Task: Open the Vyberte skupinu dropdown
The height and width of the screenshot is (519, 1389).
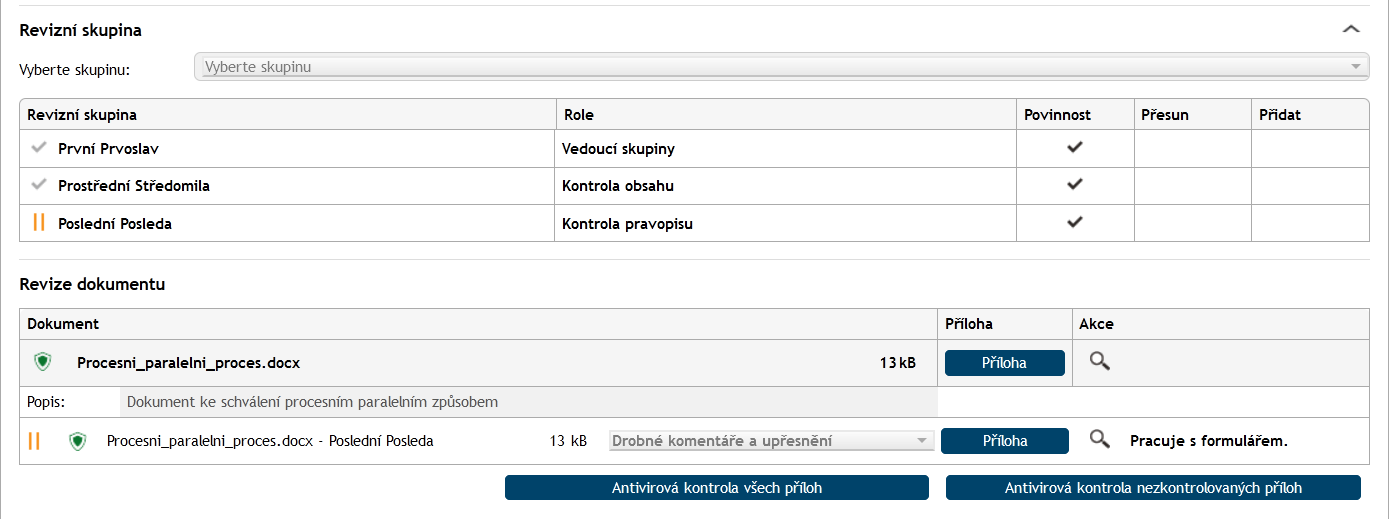Action: pyautogui.click(x=782, y=67)
